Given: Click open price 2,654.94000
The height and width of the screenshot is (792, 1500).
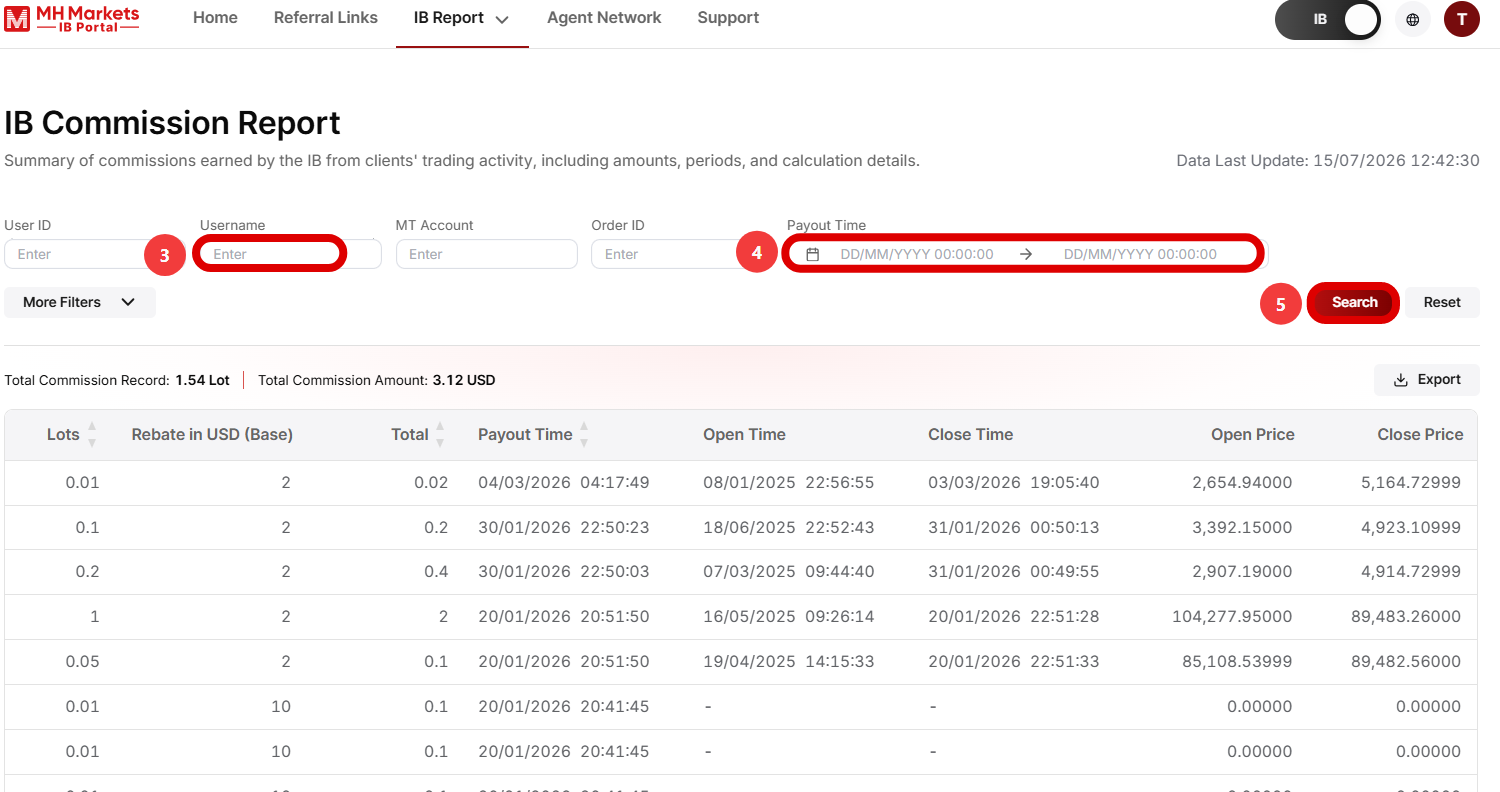Looking at the screenshot, I should pyautogui.click(x=1242, y=483).
